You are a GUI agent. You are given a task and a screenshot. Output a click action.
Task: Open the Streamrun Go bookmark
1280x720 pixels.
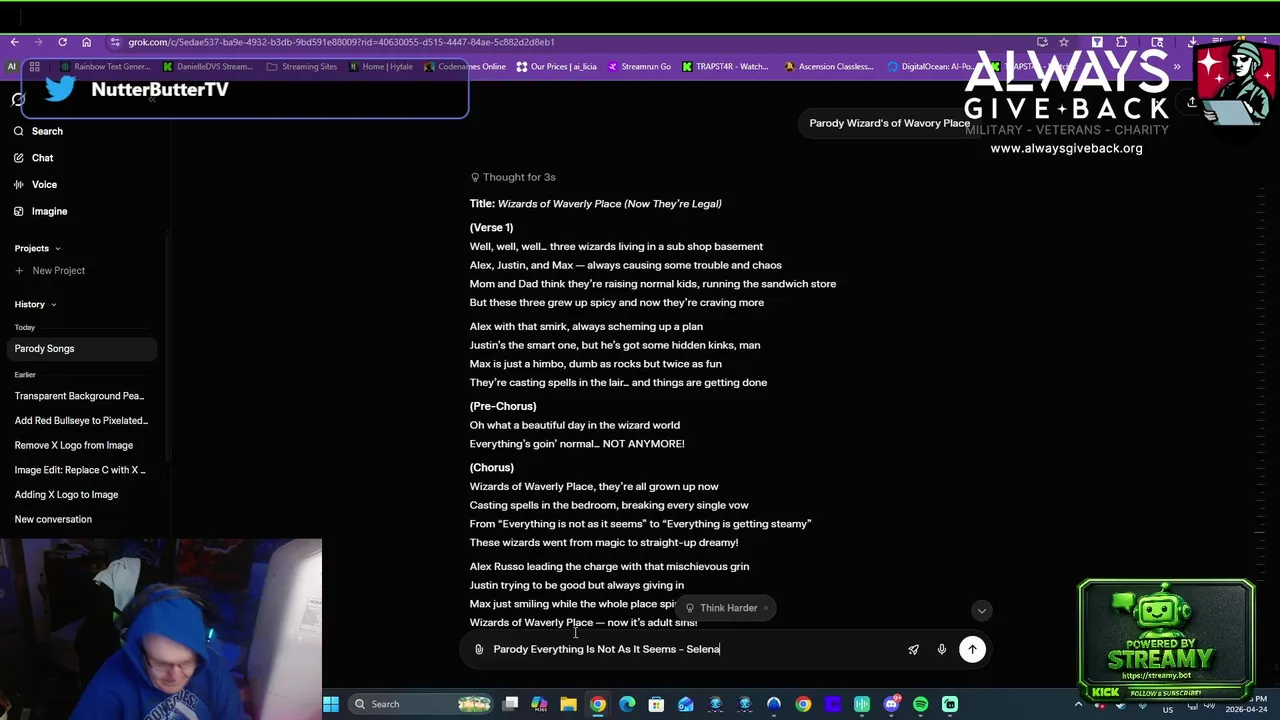point(638,67)
